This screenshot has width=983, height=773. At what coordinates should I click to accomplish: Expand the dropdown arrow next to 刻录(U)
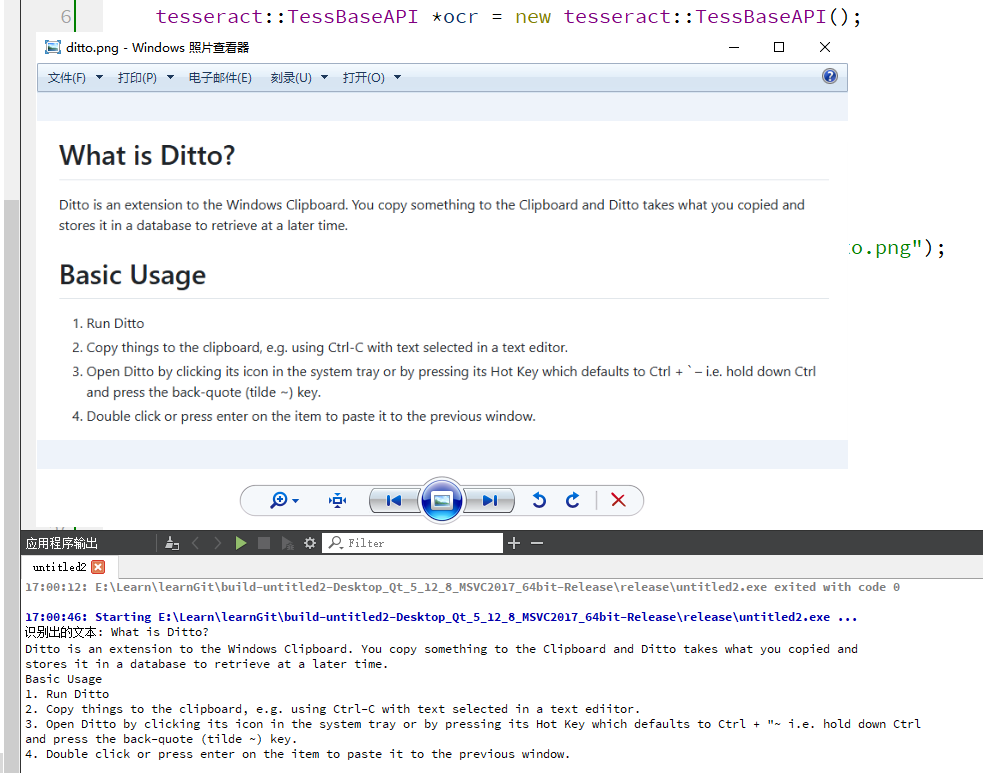tap(324, 78)
